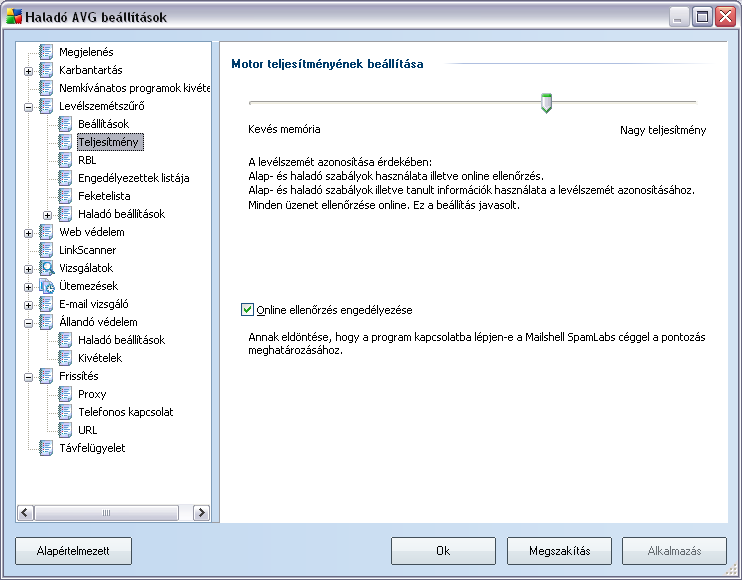Image resolution: width=742 pixels, height=580 pixels.
Task: Click the Teljesítmény page icon
Action: pos(65,141)
